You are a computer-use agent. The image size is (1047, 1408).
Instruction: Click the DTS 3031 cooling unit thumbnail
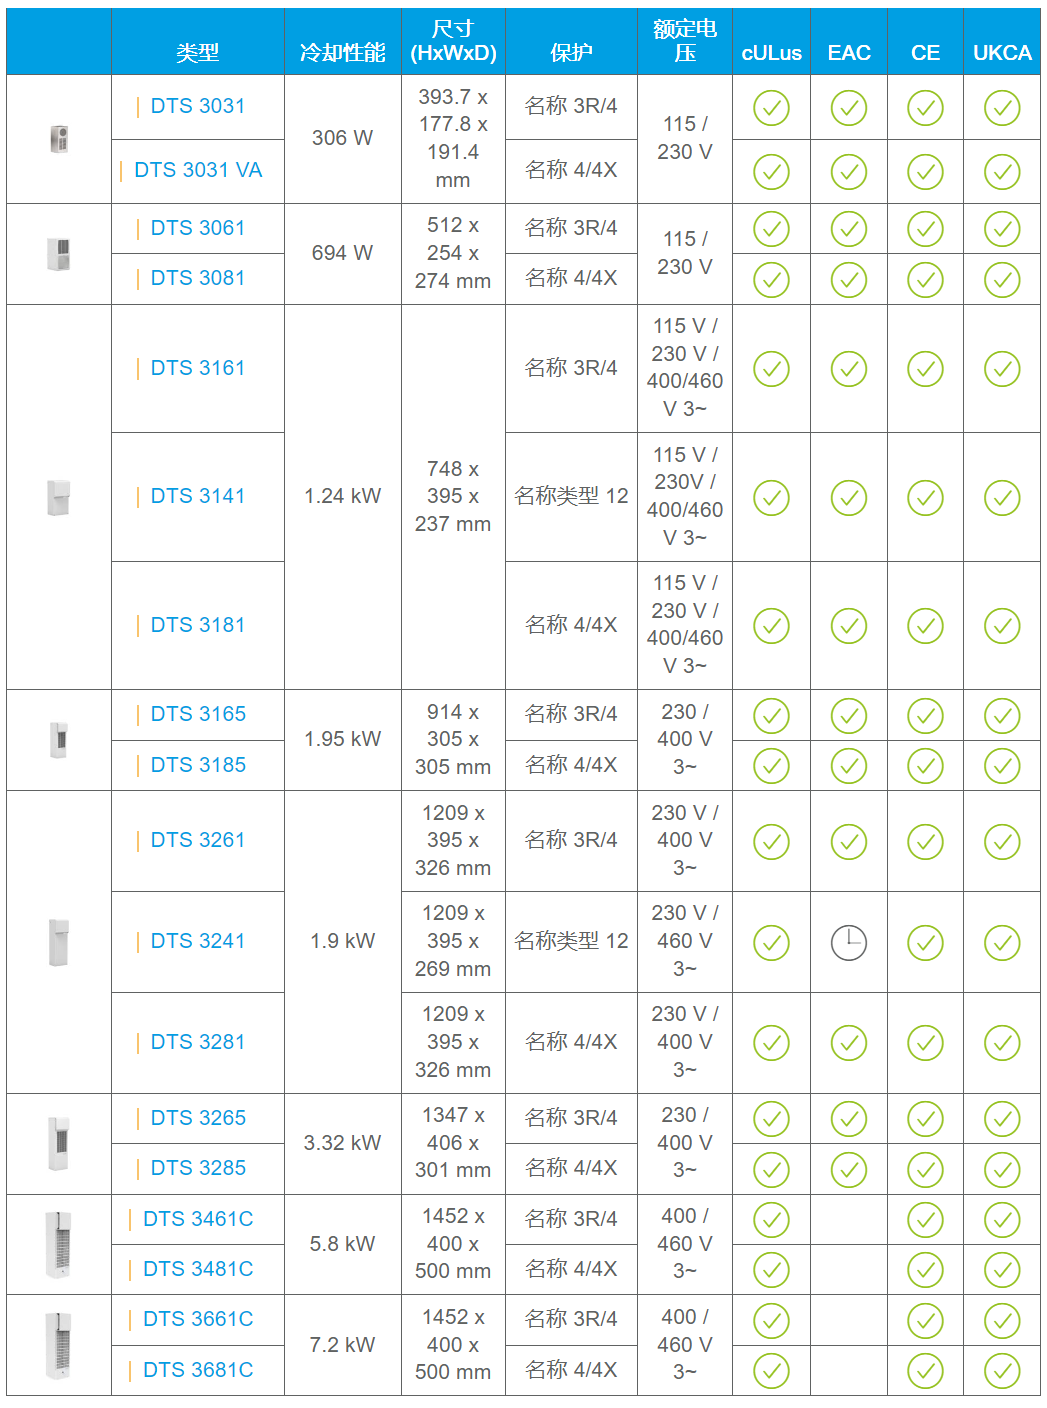pos(59,139)
